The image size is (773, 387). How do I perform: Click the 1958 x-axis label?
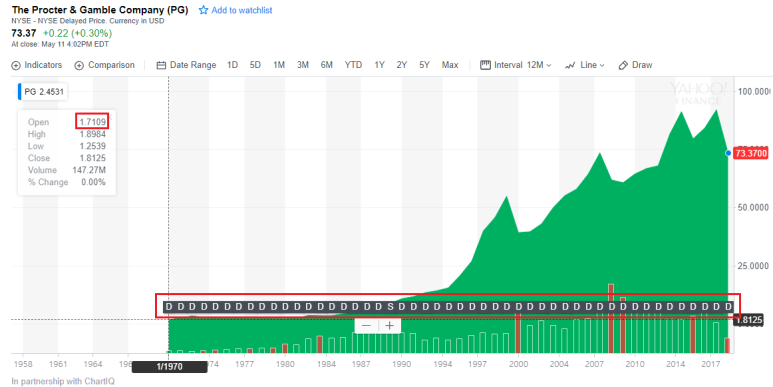click(23, 363)
